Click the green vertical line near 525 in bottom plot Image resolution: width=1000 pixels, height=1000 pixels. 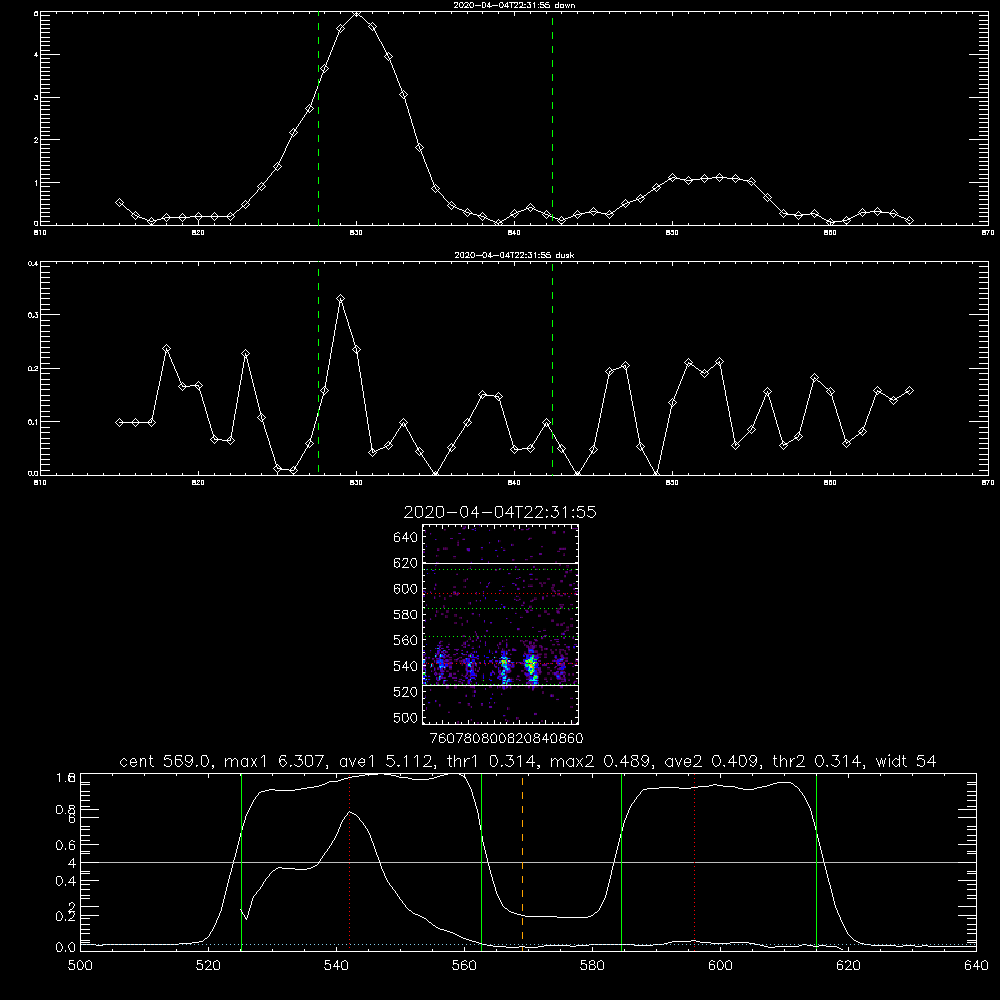[x=241, y=861]
